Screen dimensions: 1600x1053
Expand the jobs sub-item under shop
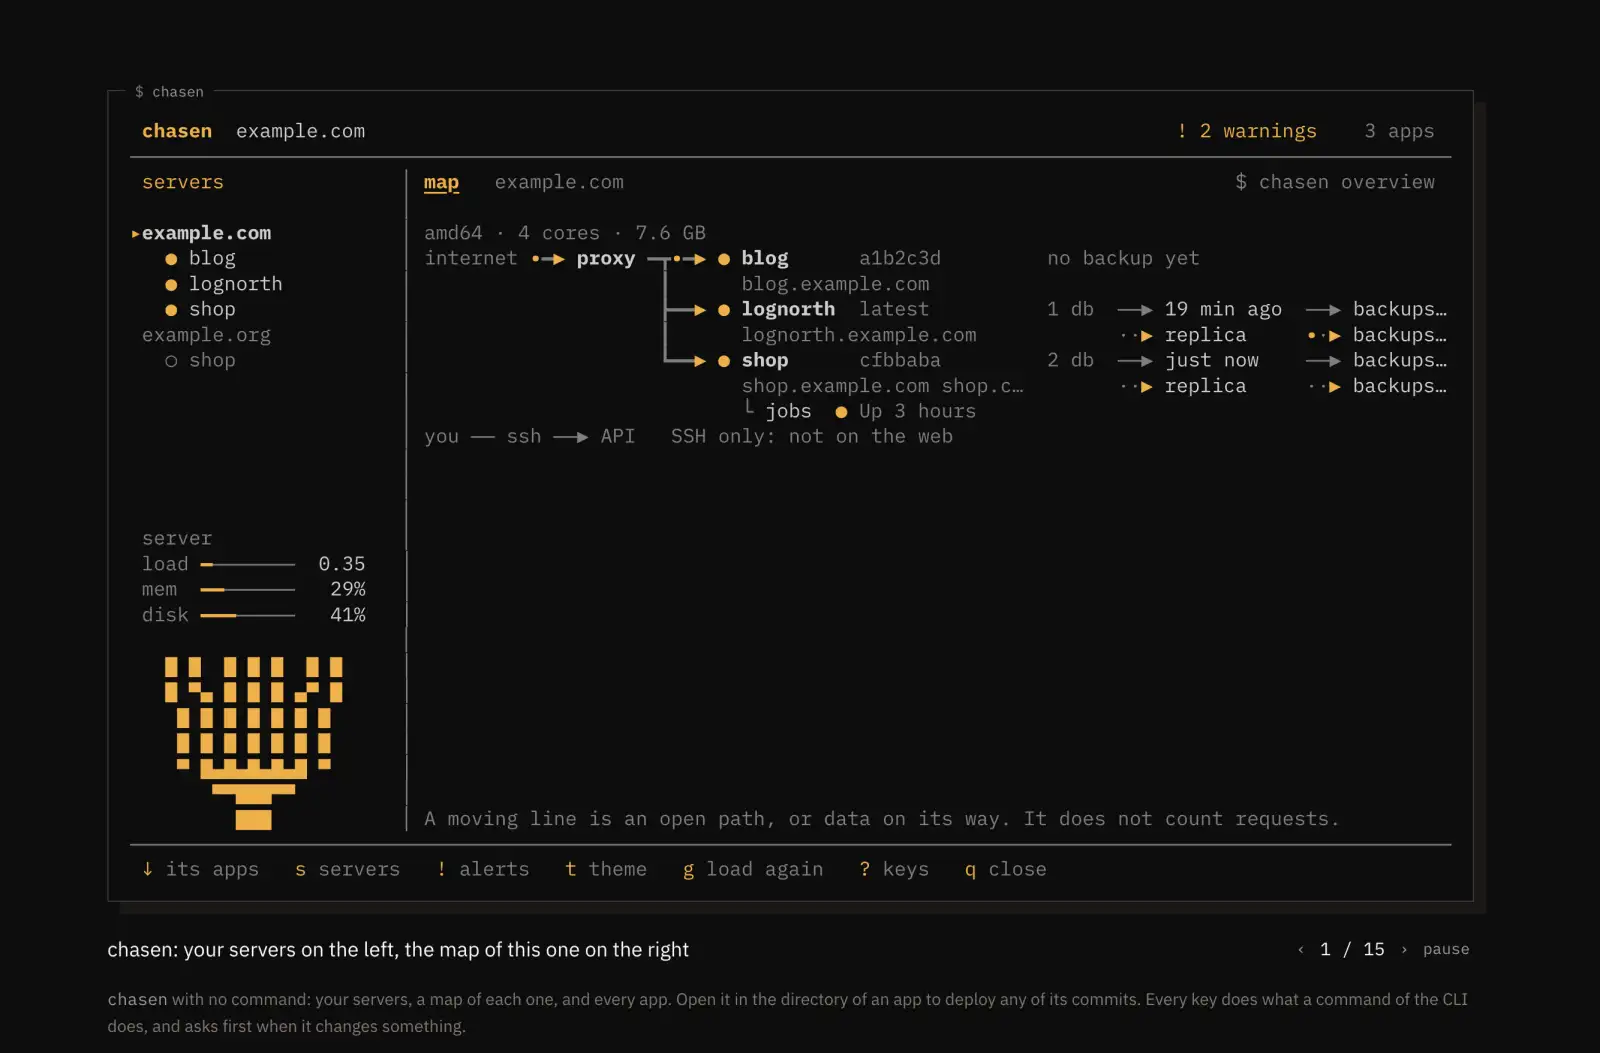(788, 411)
